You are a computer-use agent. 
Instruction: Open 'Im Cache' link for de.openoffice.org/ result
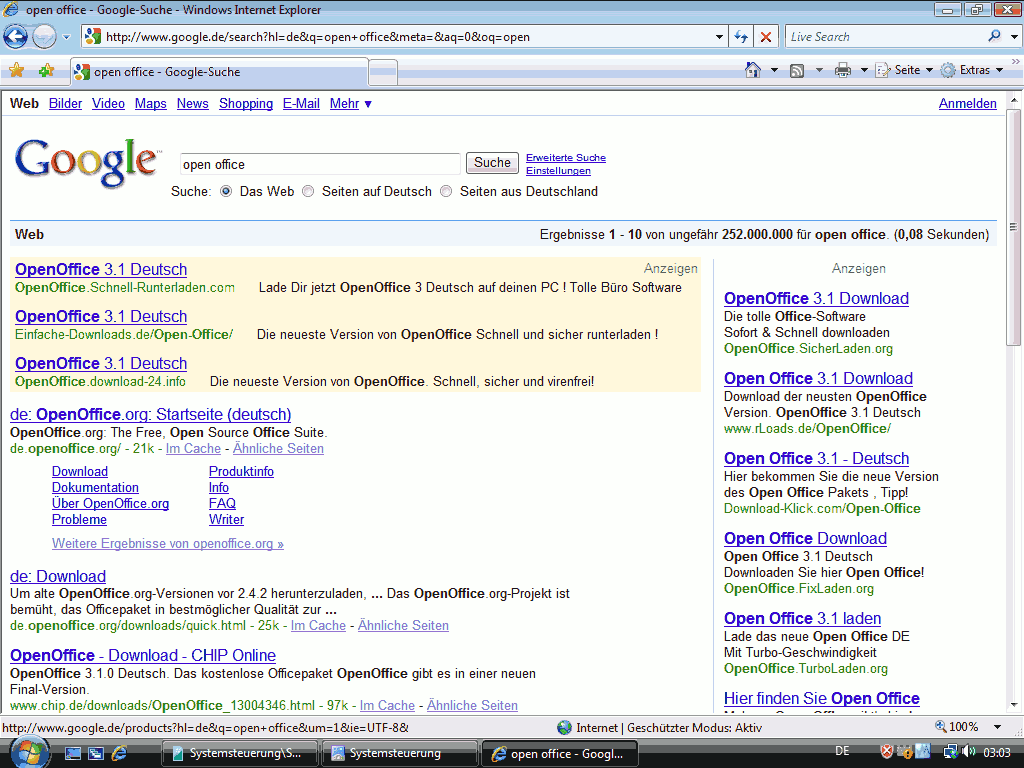[193, 449]
